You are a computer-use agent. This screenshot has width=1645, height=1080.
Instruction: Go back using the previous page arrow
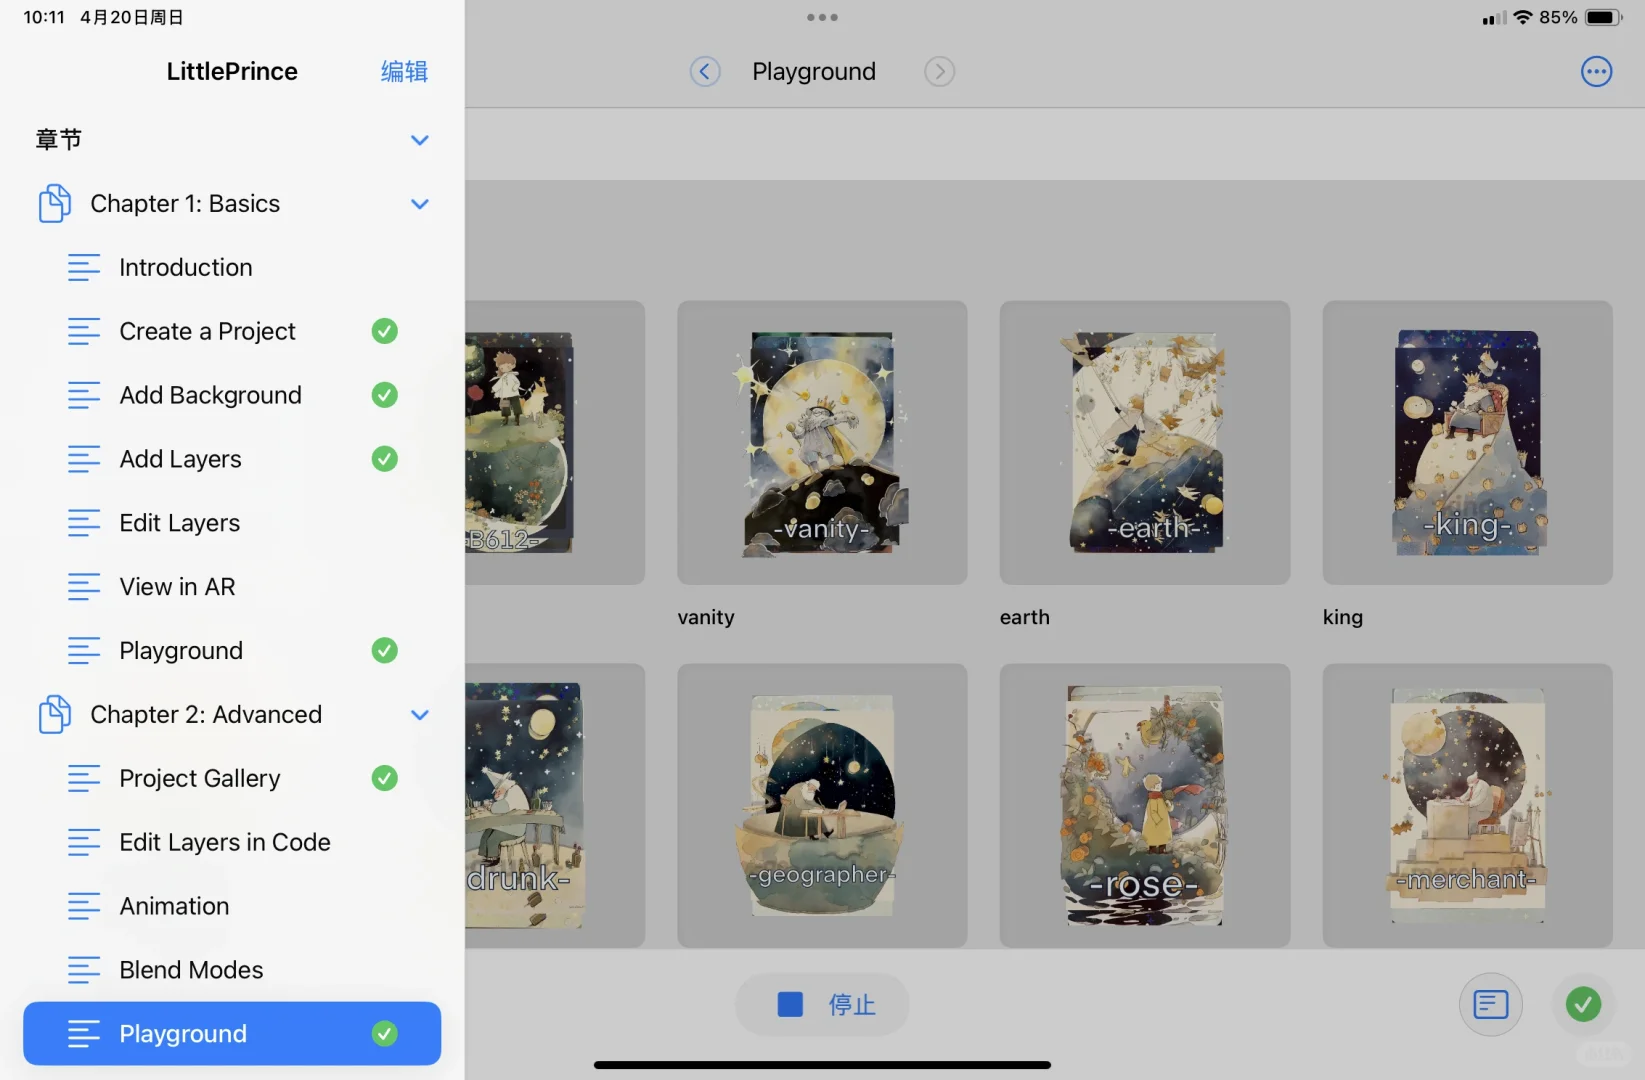click(x=705, y=71)
